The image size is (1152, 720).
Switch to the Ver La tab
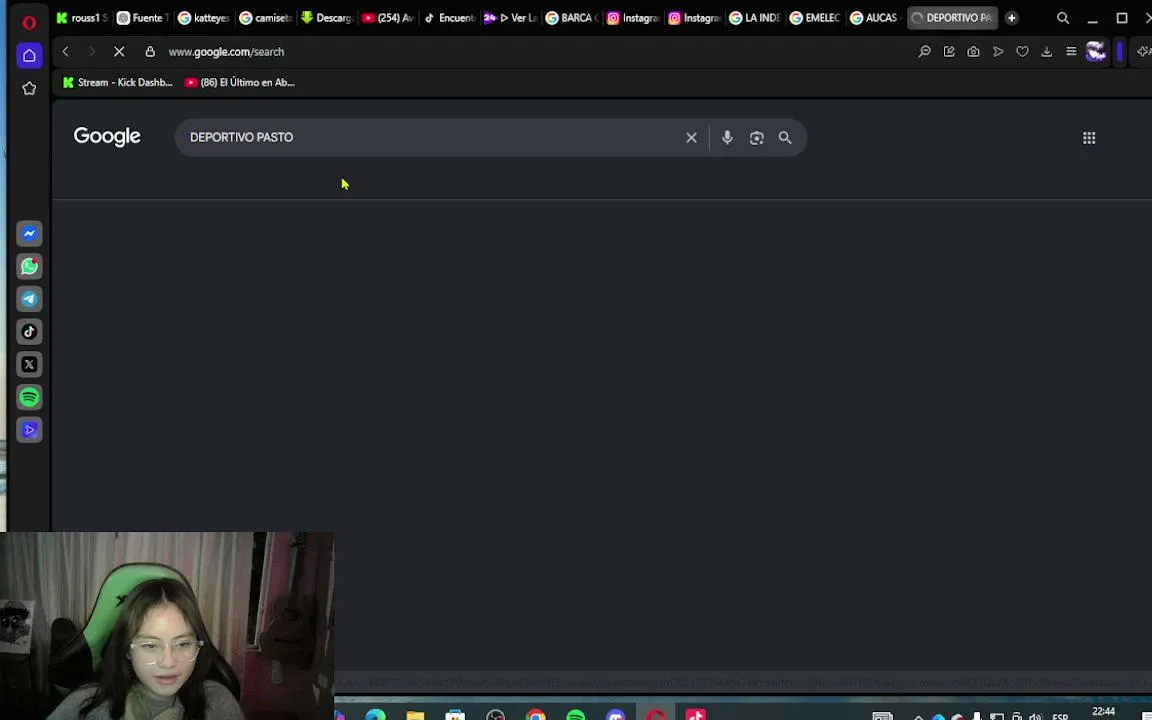coord(510,18)
